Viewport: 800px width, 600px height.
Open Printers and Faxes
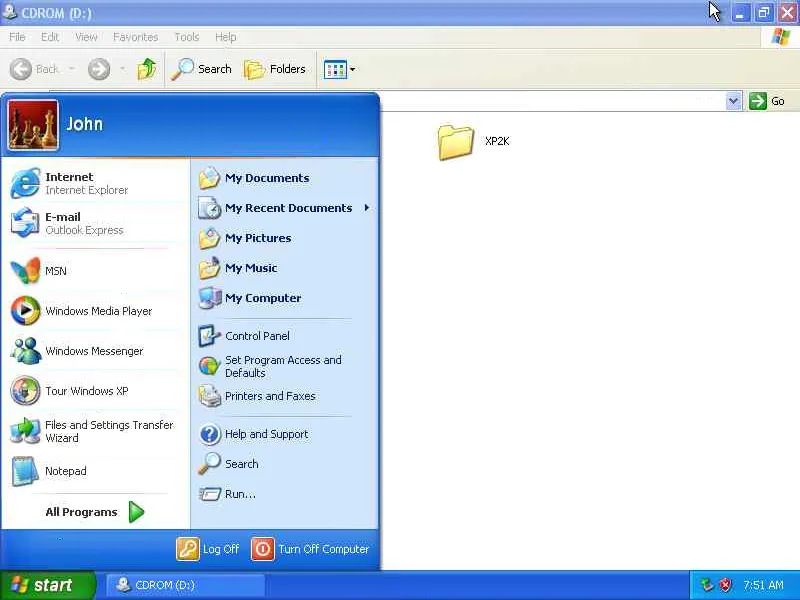(x=285, y=396)
